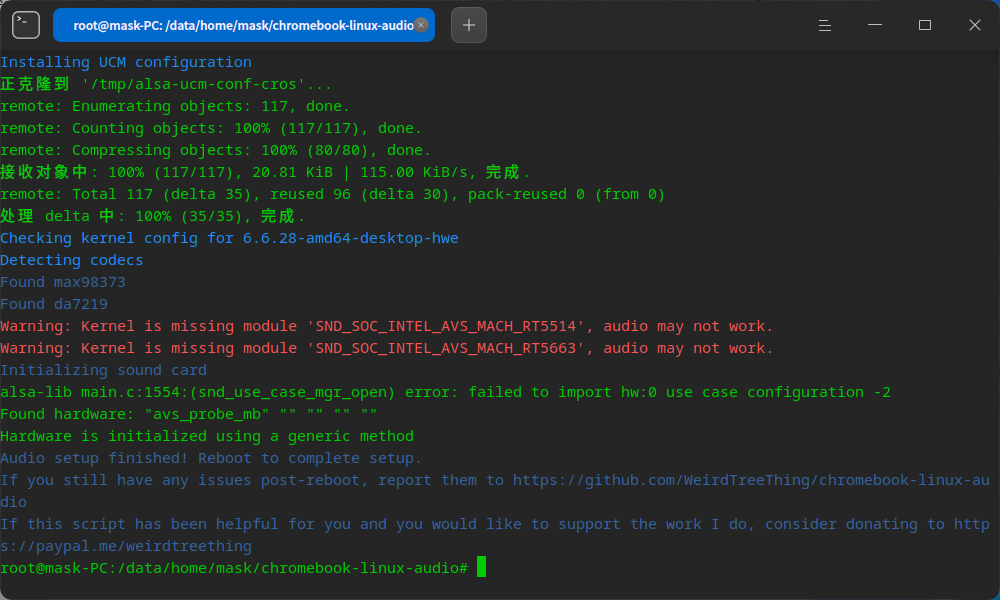Screen dimensions: 1000x600
Task: Click the 'Enumerating objects: 117, done.' line
Action: pos(175,106)
